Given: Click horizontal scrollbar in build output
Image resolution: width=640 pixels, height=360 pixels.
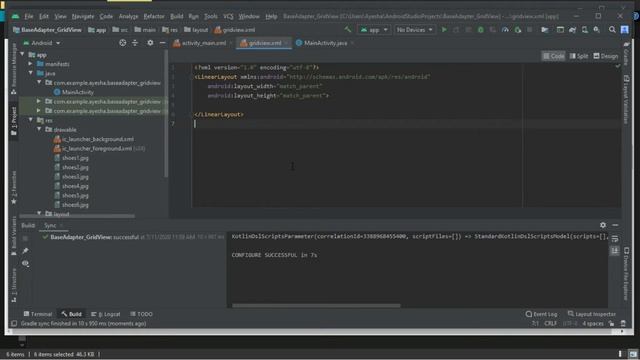Looking at the screenshot, I should 316,305.
